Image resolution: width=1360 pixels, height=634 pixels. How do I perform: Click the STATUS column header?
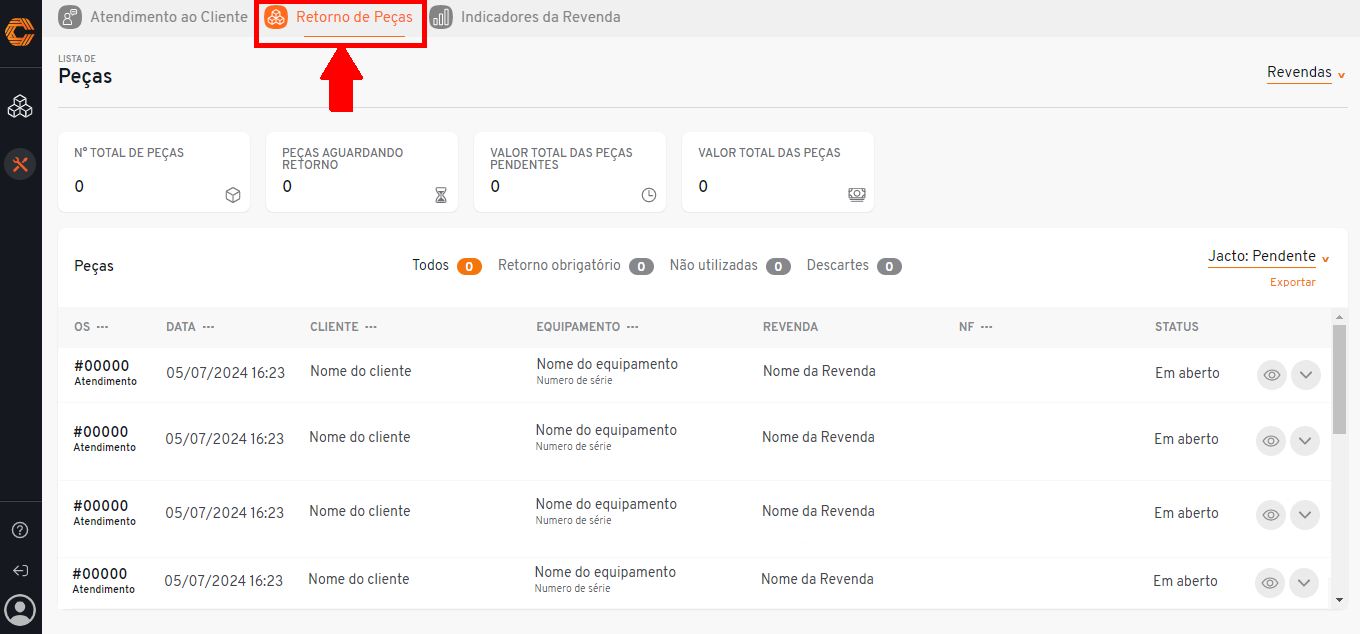pyautogui.click(x=1177, y=327)
